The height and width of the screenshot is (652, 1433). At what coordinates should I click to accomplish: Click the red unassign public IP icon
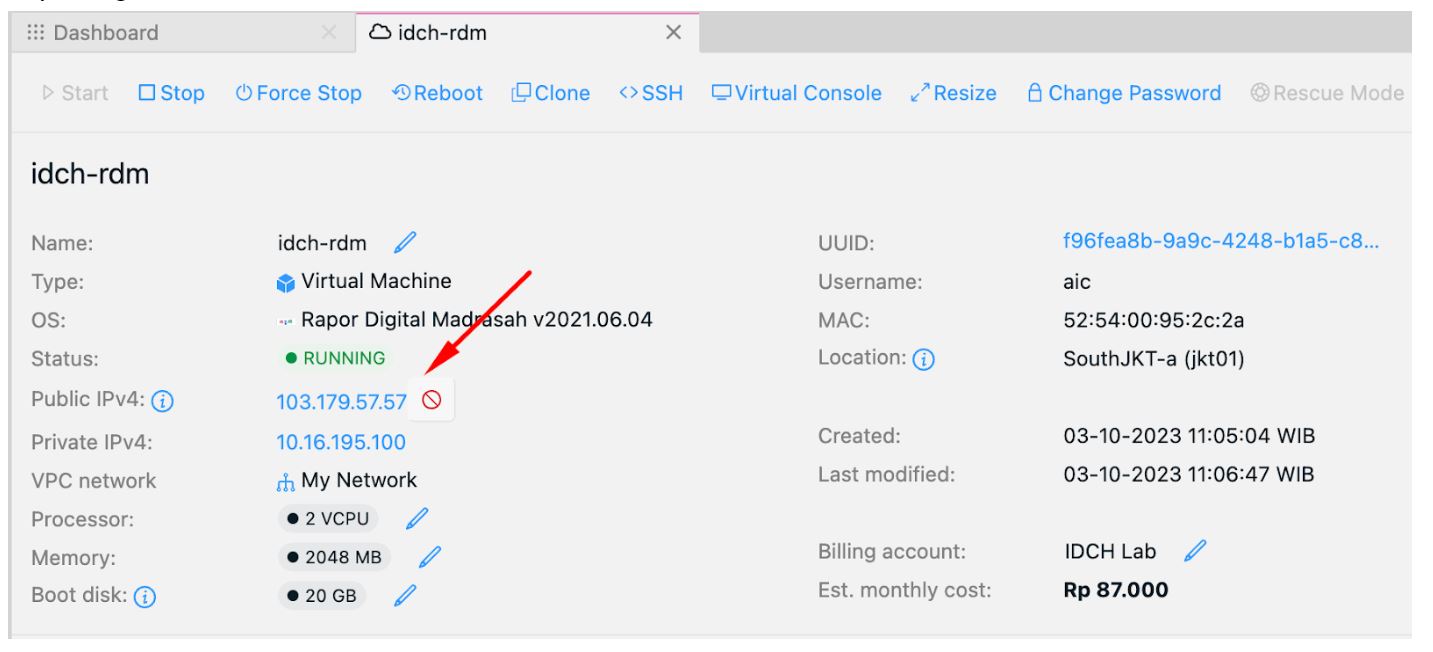point(431,401)
